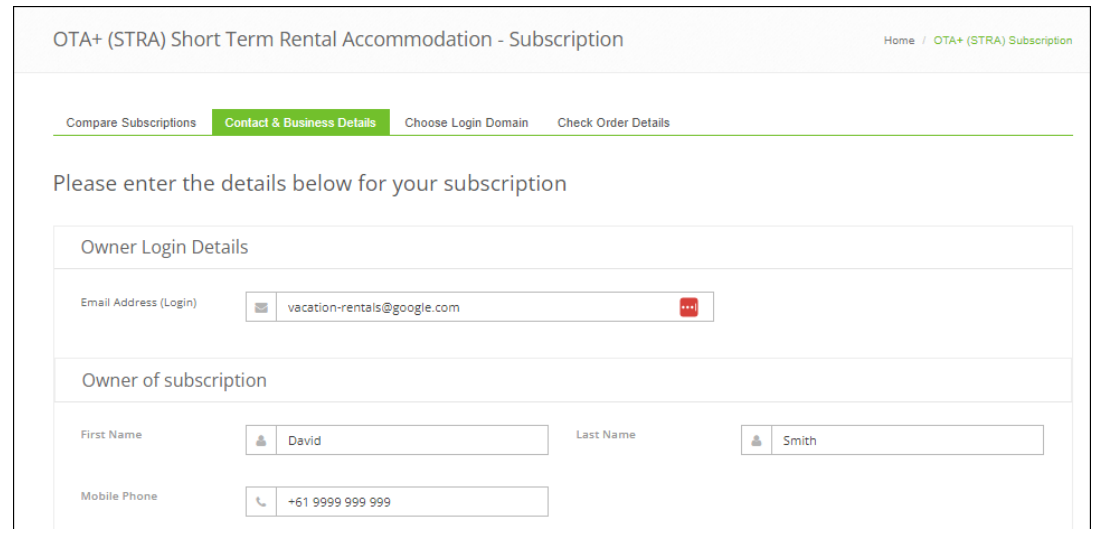Click into the Last Name field containing Smith
The height and width of the screenshot is (536, 1107).
pyautogui.click(x=905, y=441)
